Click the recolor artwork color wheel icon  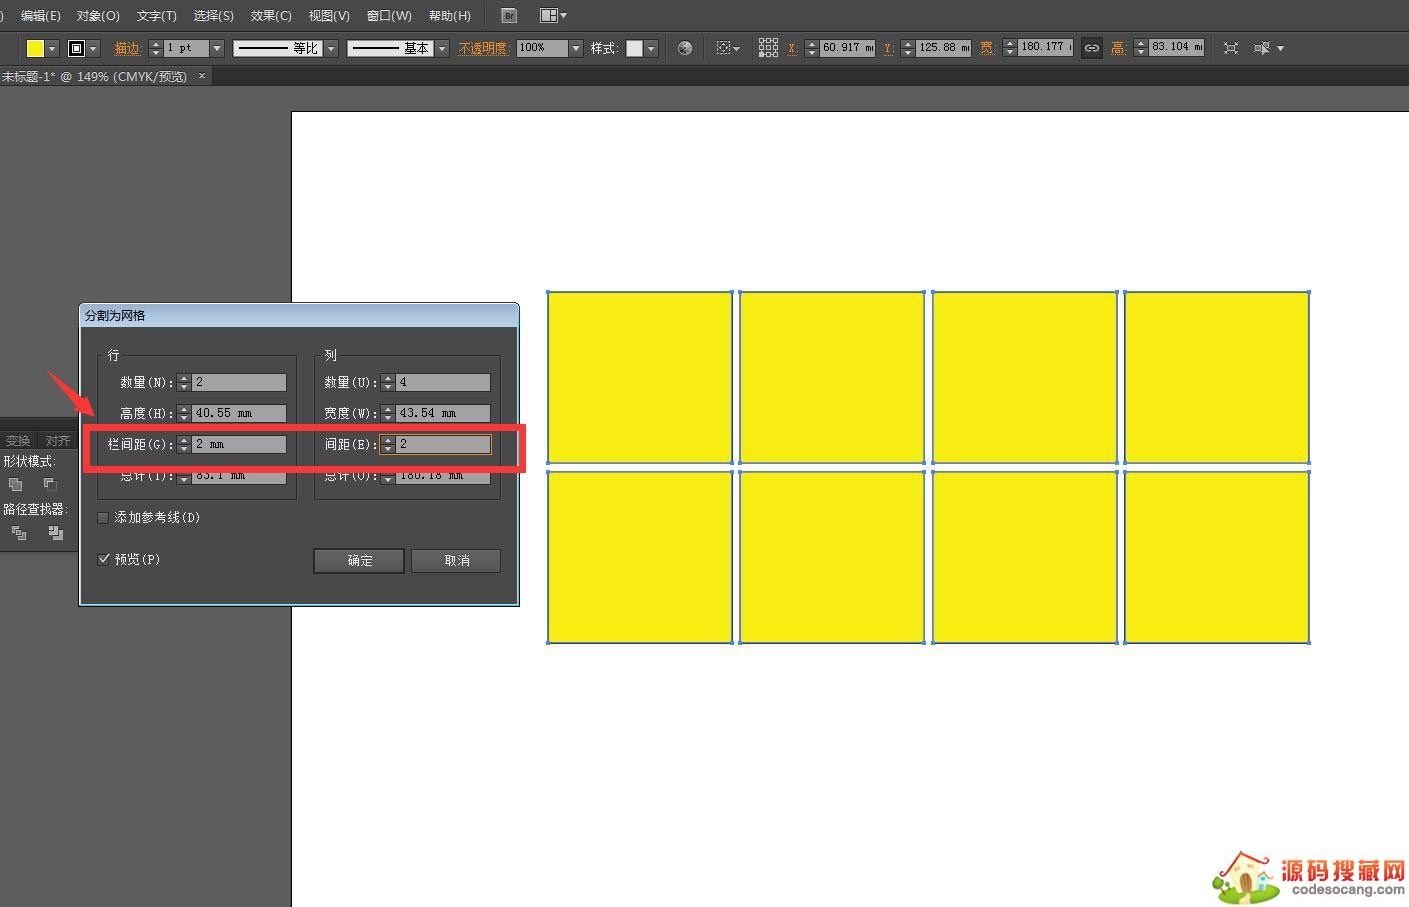(684, 48)
